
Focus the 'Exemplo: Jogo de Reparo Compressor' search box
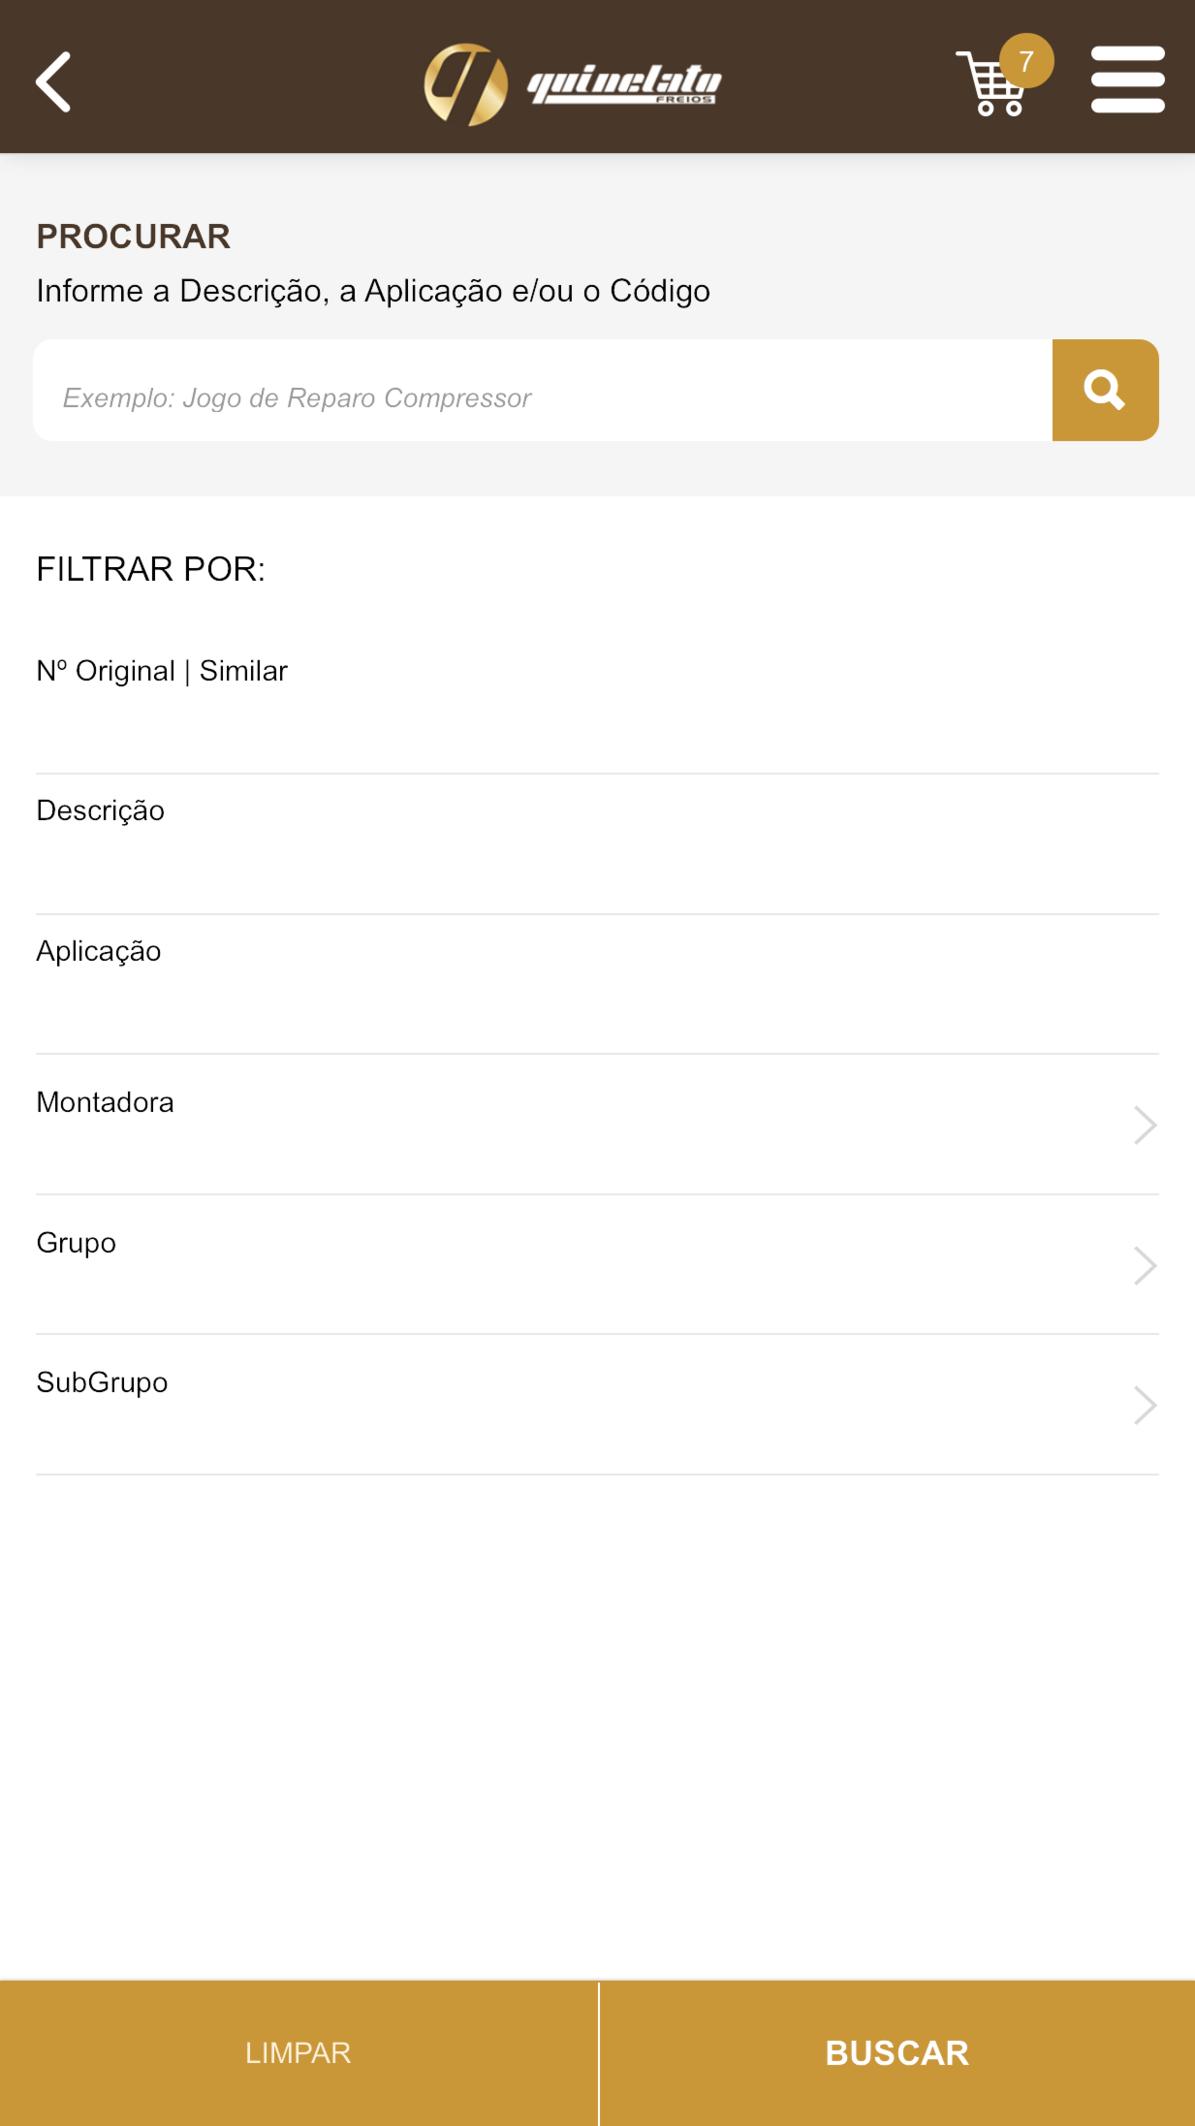click(x=543, y=390)
